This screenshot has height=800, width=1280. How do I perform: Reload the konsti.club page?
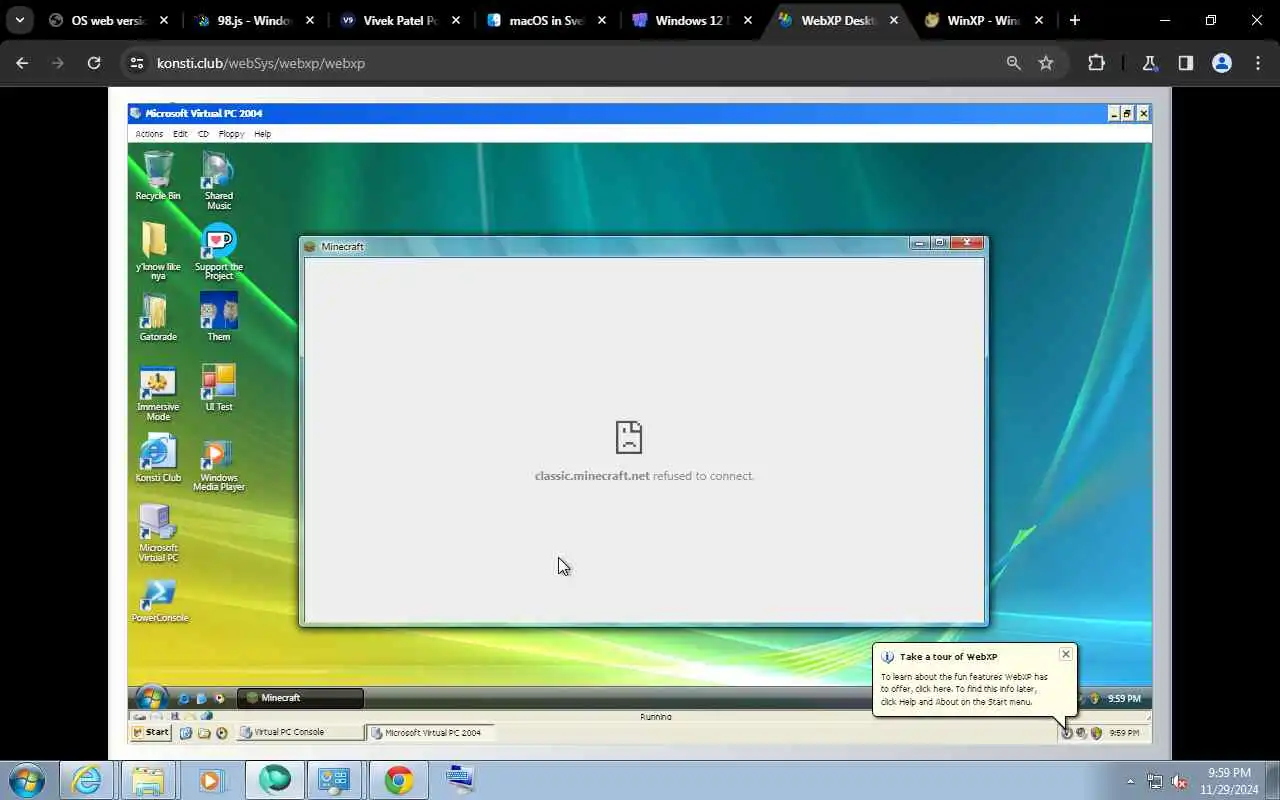pos(94,63)
